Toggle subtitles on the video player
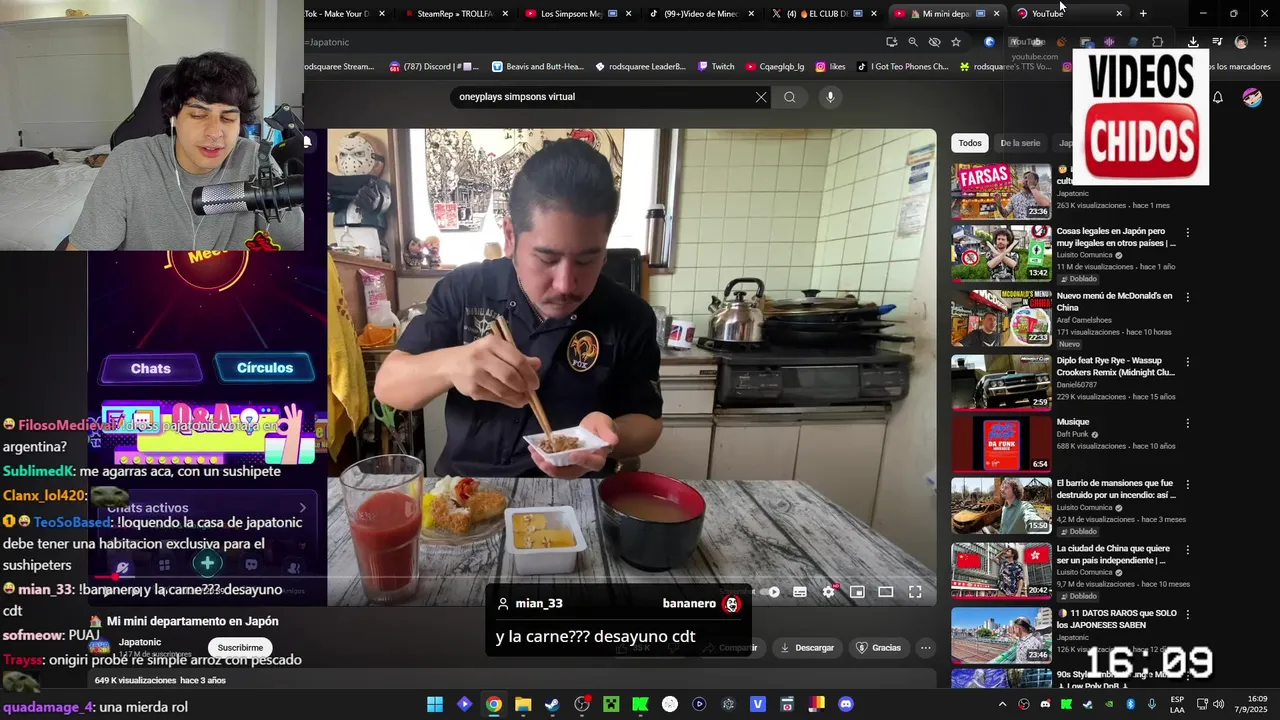Screen dimensions: 1280x720 [x=800, y=592]
